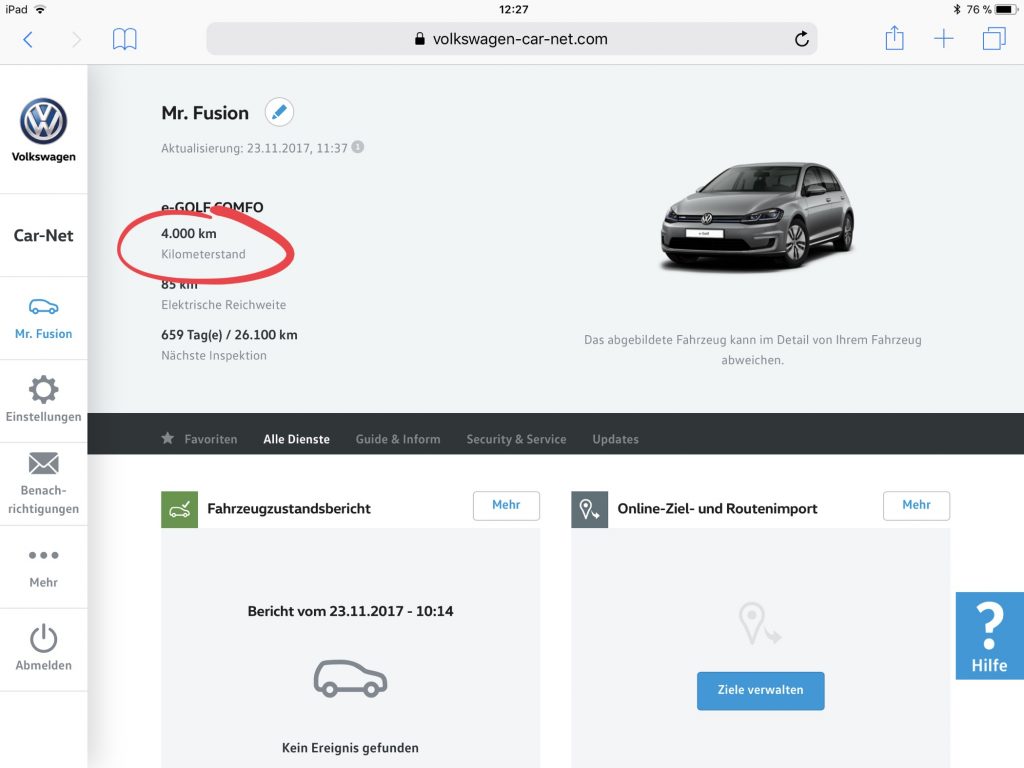Tap the Safari share icon
This screenshot has height=768, width=1024.
click(x=894, y=39)
